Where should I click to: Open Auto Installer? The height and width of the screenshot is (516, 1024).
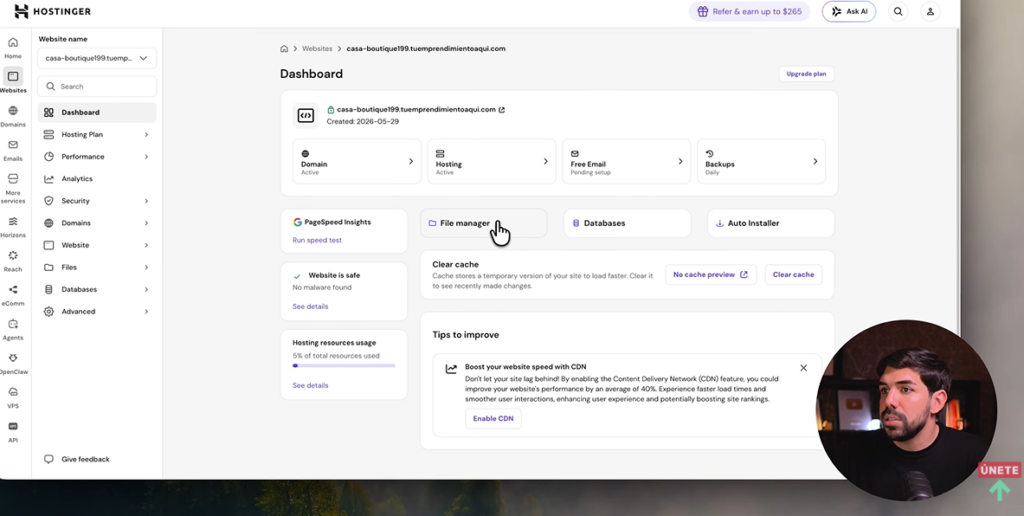coord(771,223)
